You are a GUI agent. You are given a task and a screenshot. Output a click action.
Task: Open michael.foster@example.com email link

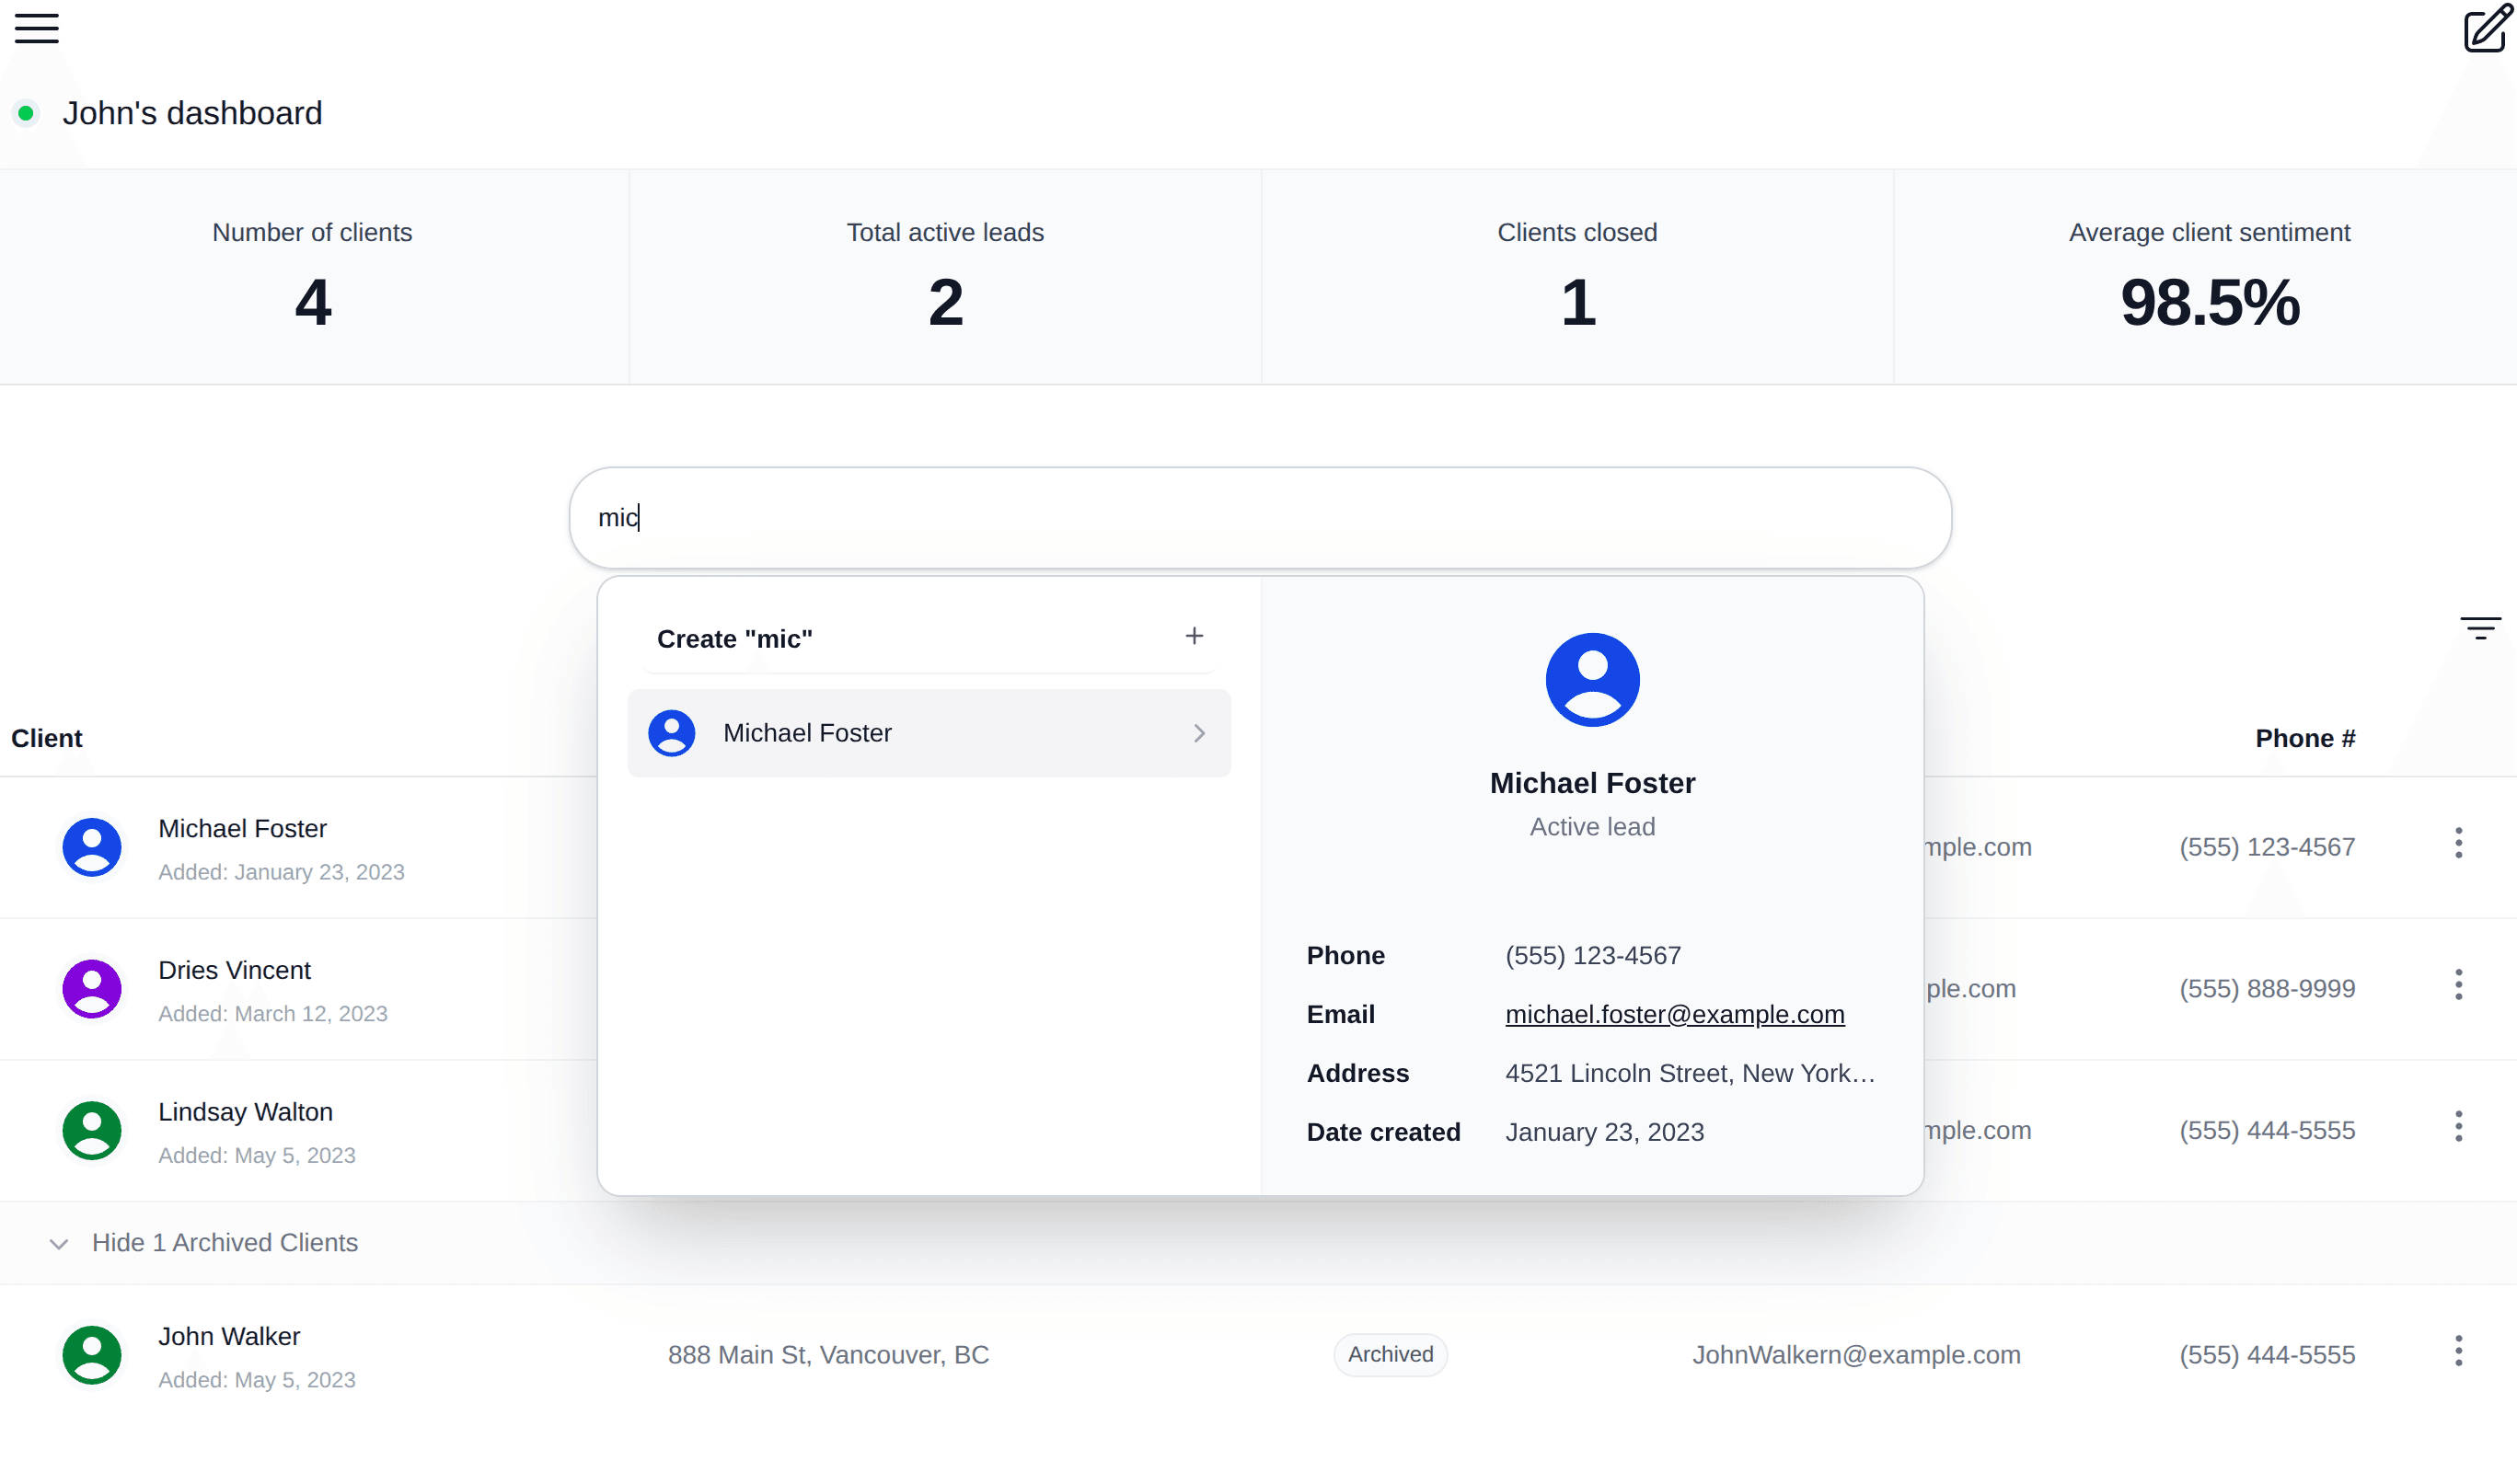(x=1674, y=1015)
